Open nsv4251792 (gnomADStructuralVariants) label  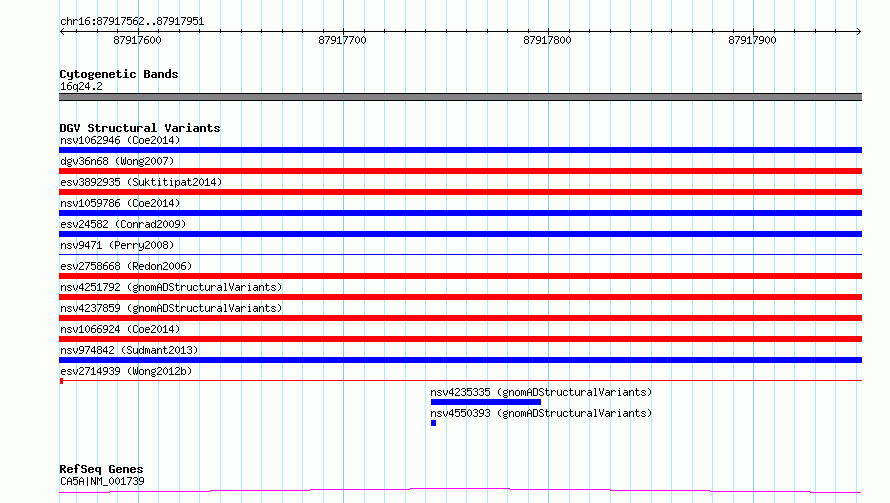click(171, 287)
